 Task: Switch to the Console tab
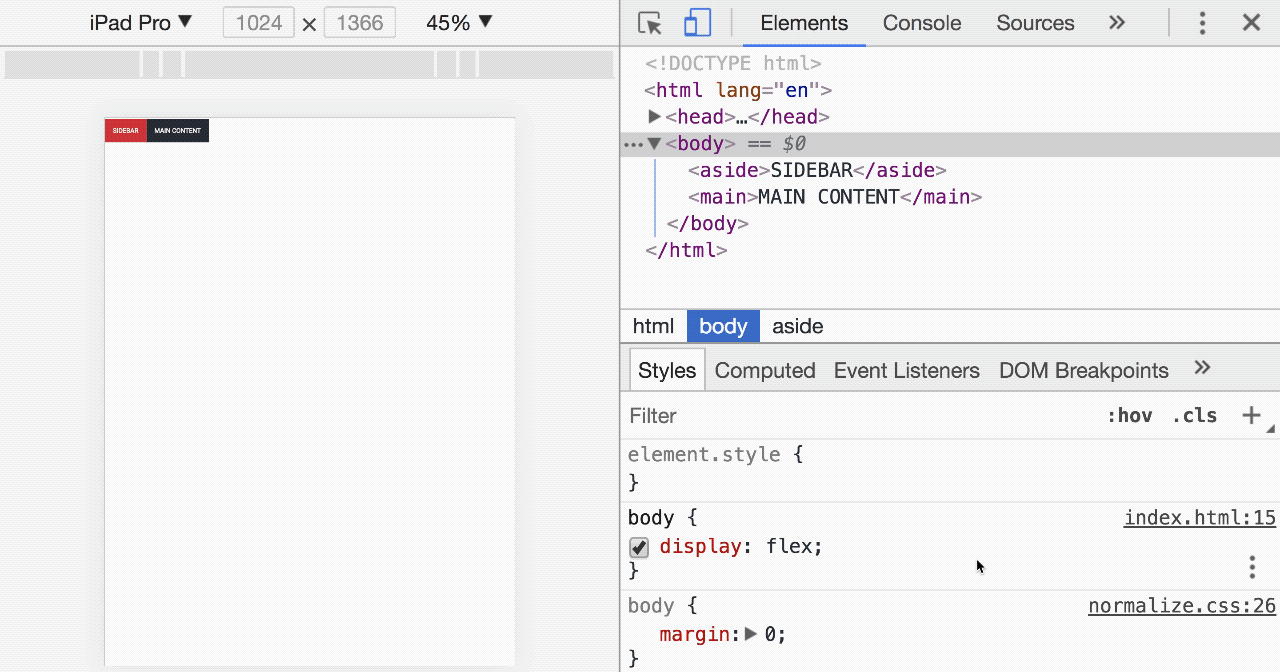coord(921,22)
